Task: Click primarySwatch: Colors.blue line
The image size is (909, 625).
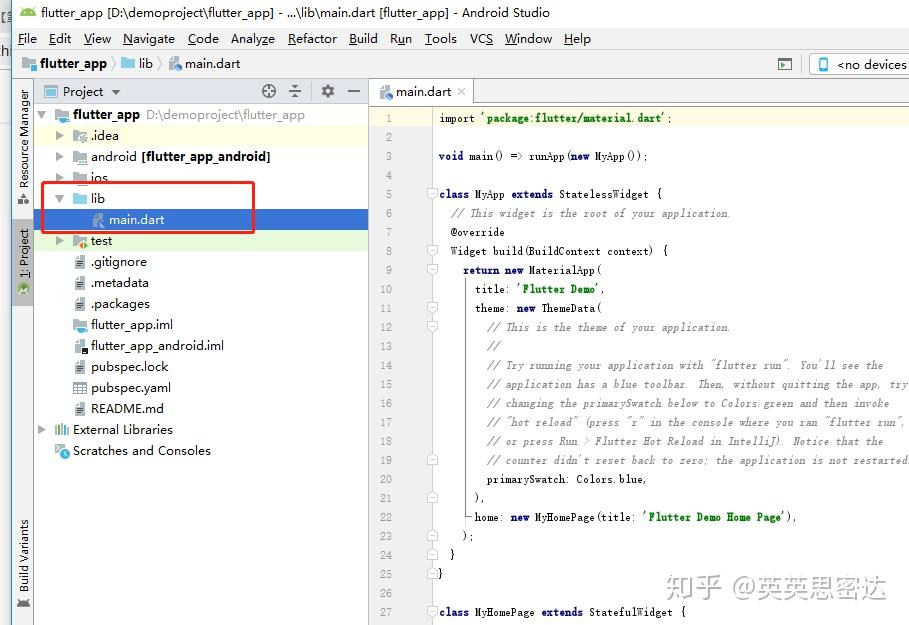Action: tap(566, 479)
